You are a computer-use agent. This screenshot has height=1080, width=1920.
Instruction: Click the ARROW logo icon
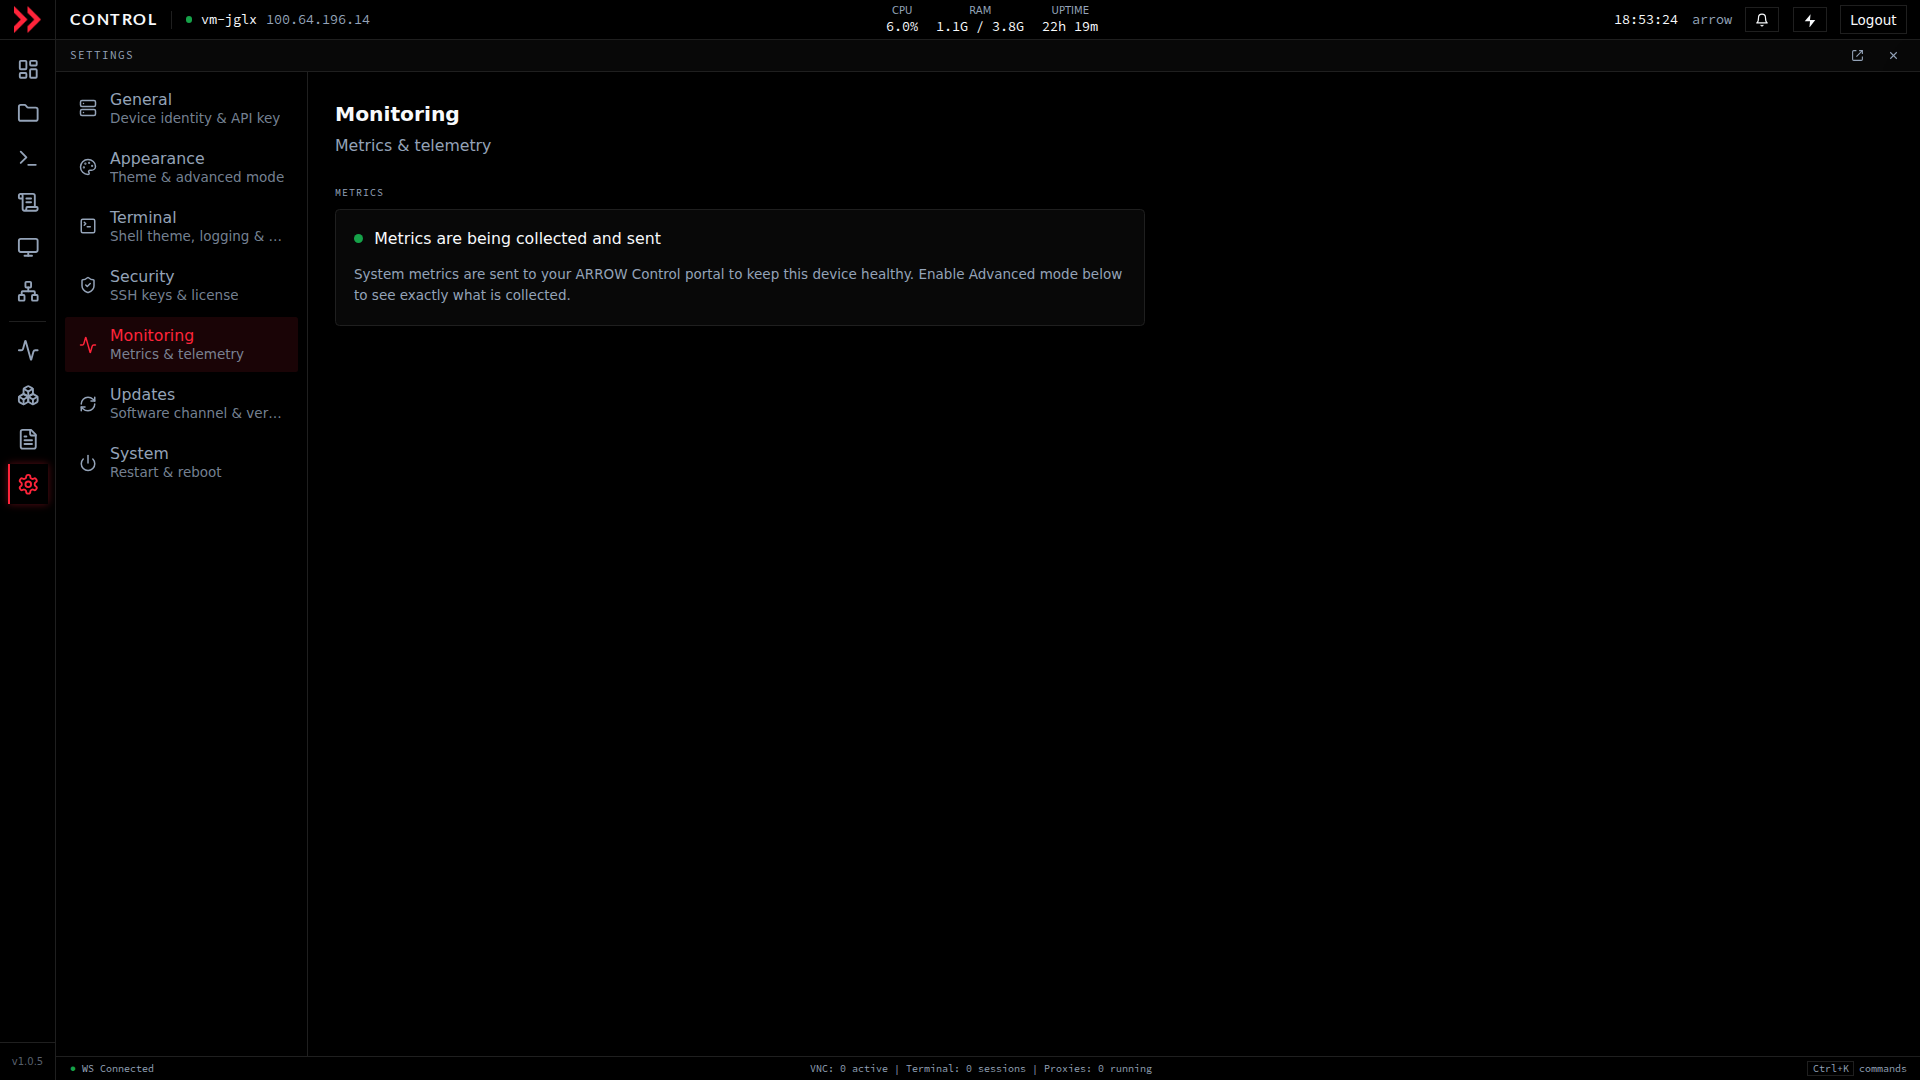27,20
